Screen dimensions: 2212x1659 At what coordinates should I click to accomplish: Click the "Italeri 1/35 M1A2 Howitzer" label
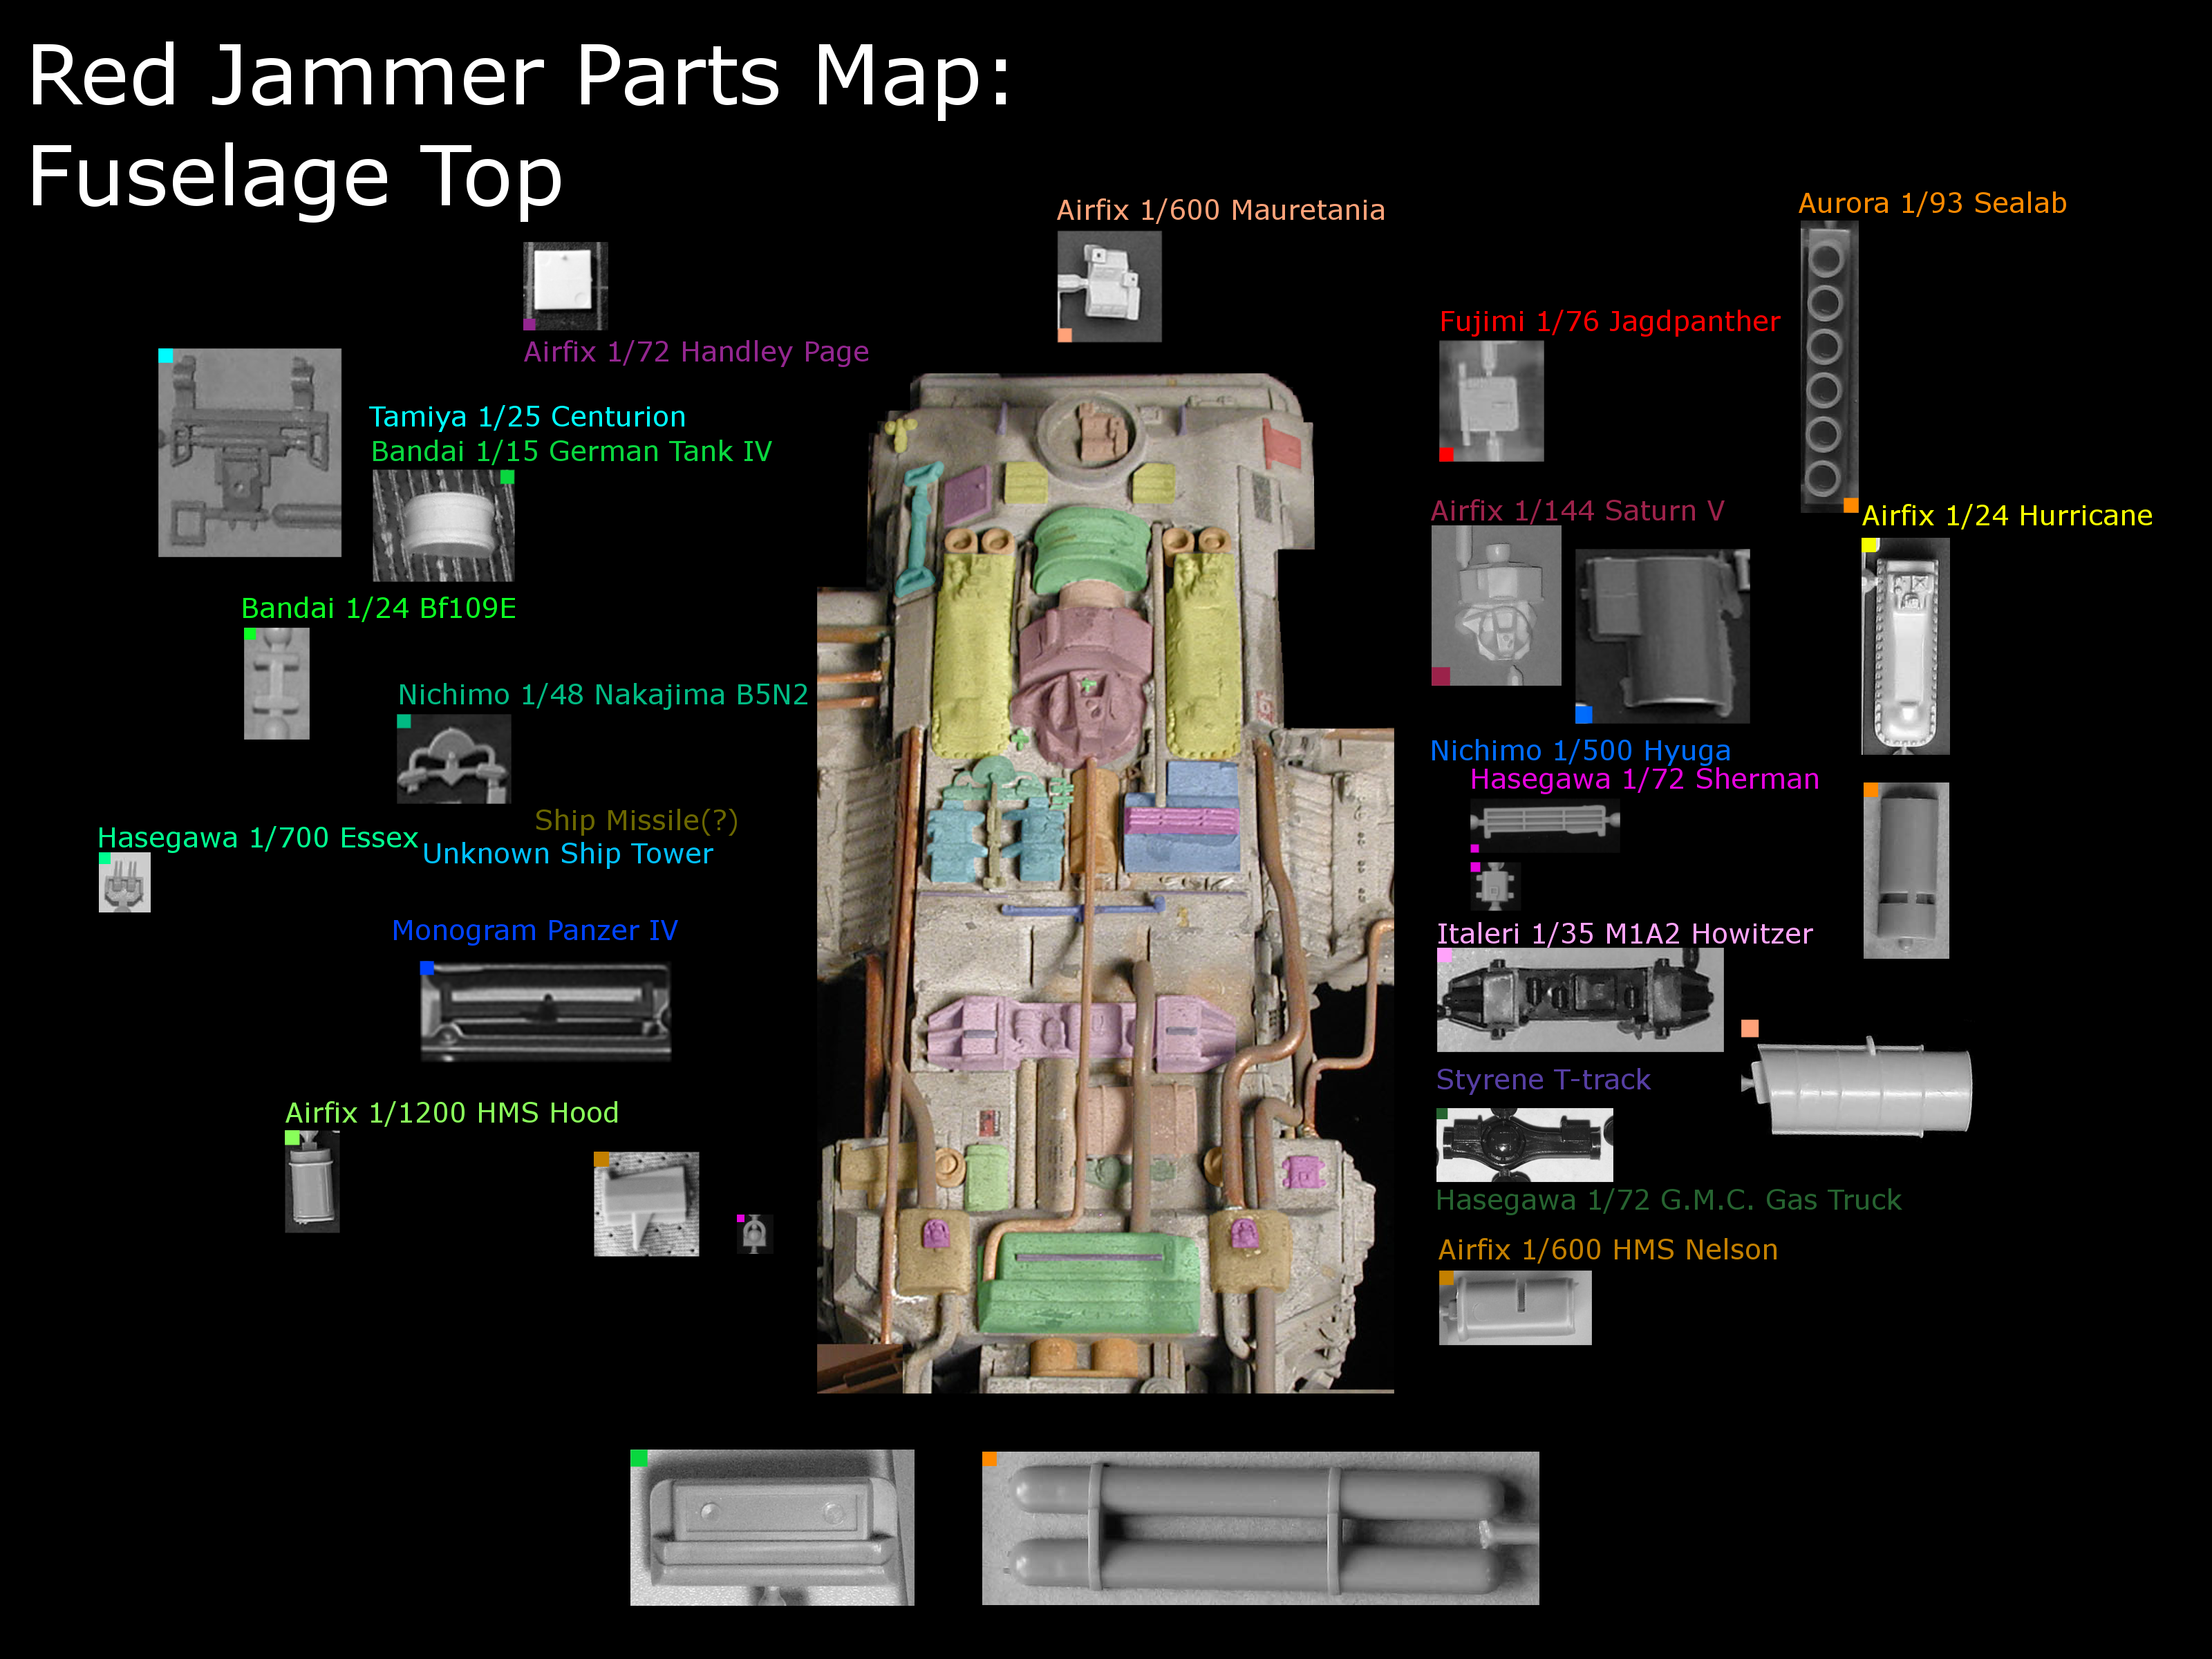click(x=1624, y=934)
